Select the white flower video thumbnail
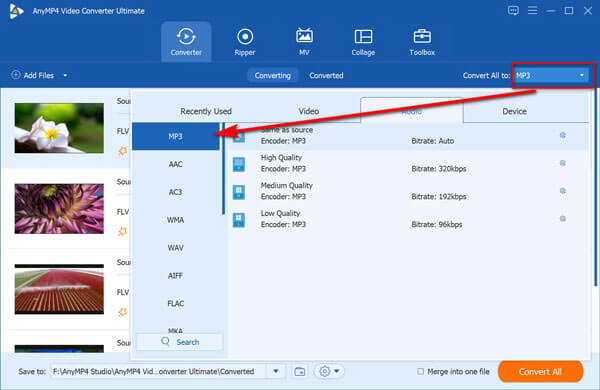The width and height of the screenshot is (600, 390). click(59, 128)
